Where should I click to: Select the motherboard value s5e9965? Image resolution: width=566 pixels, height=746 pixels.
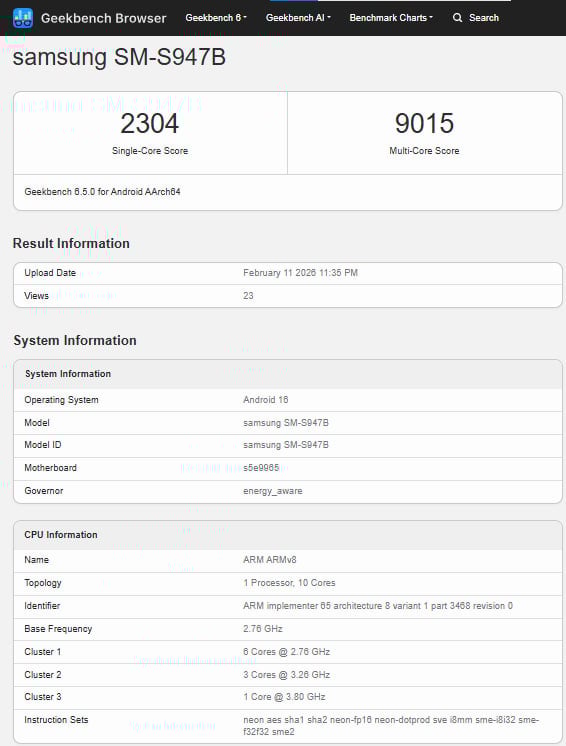[x=261, y=468]
